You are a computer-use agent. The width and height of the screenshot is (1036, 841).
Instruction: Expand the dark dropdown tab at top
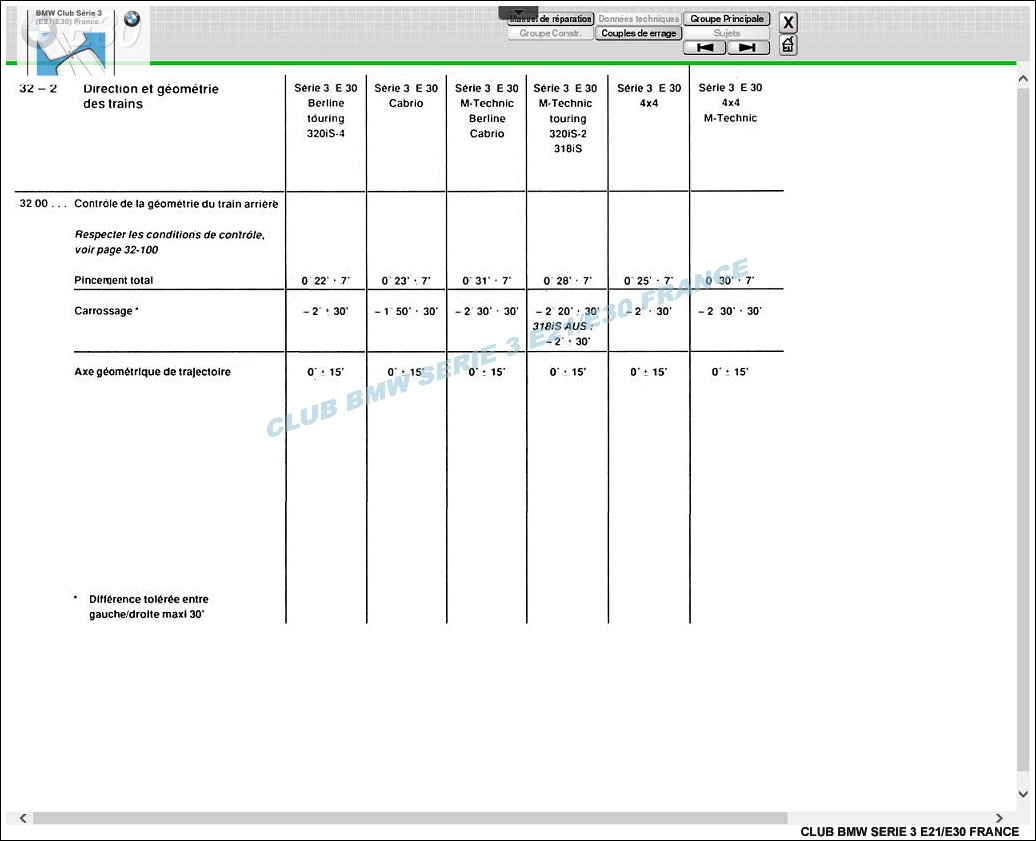pyautogui.click(x=518, y=12)
